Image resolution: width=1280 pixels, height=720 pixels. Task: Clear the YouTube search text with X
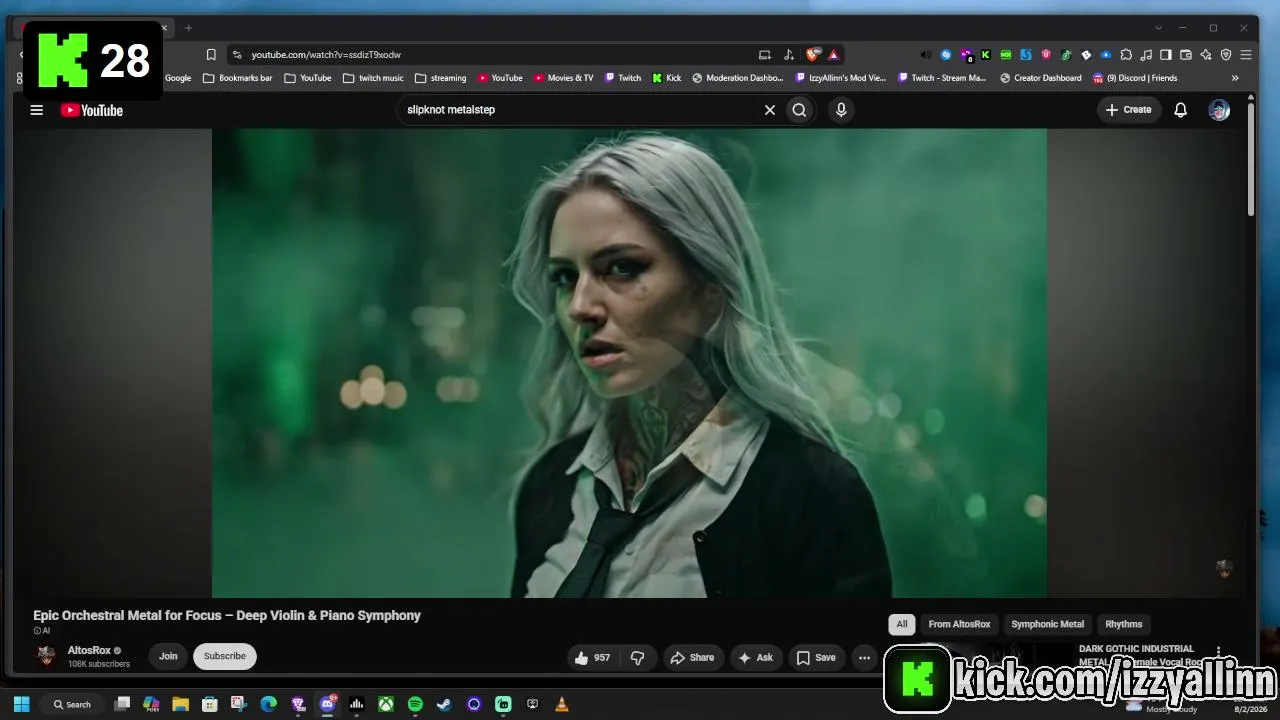pos(770,110)
